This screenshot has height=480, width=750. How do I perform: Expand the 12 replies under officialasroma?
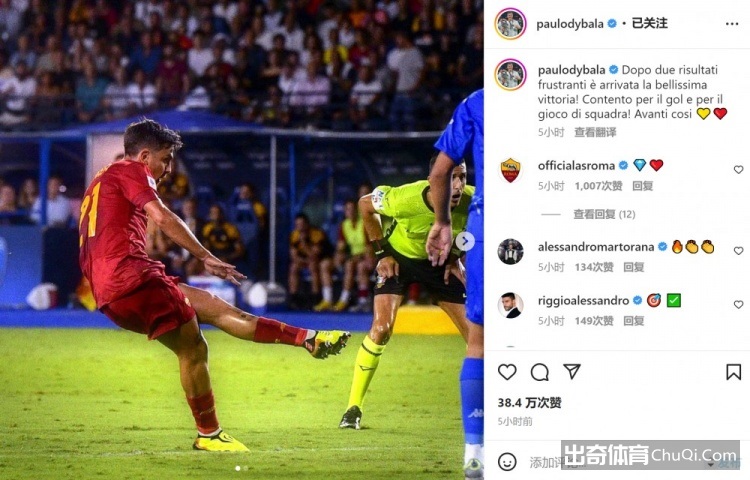(604, 214)
